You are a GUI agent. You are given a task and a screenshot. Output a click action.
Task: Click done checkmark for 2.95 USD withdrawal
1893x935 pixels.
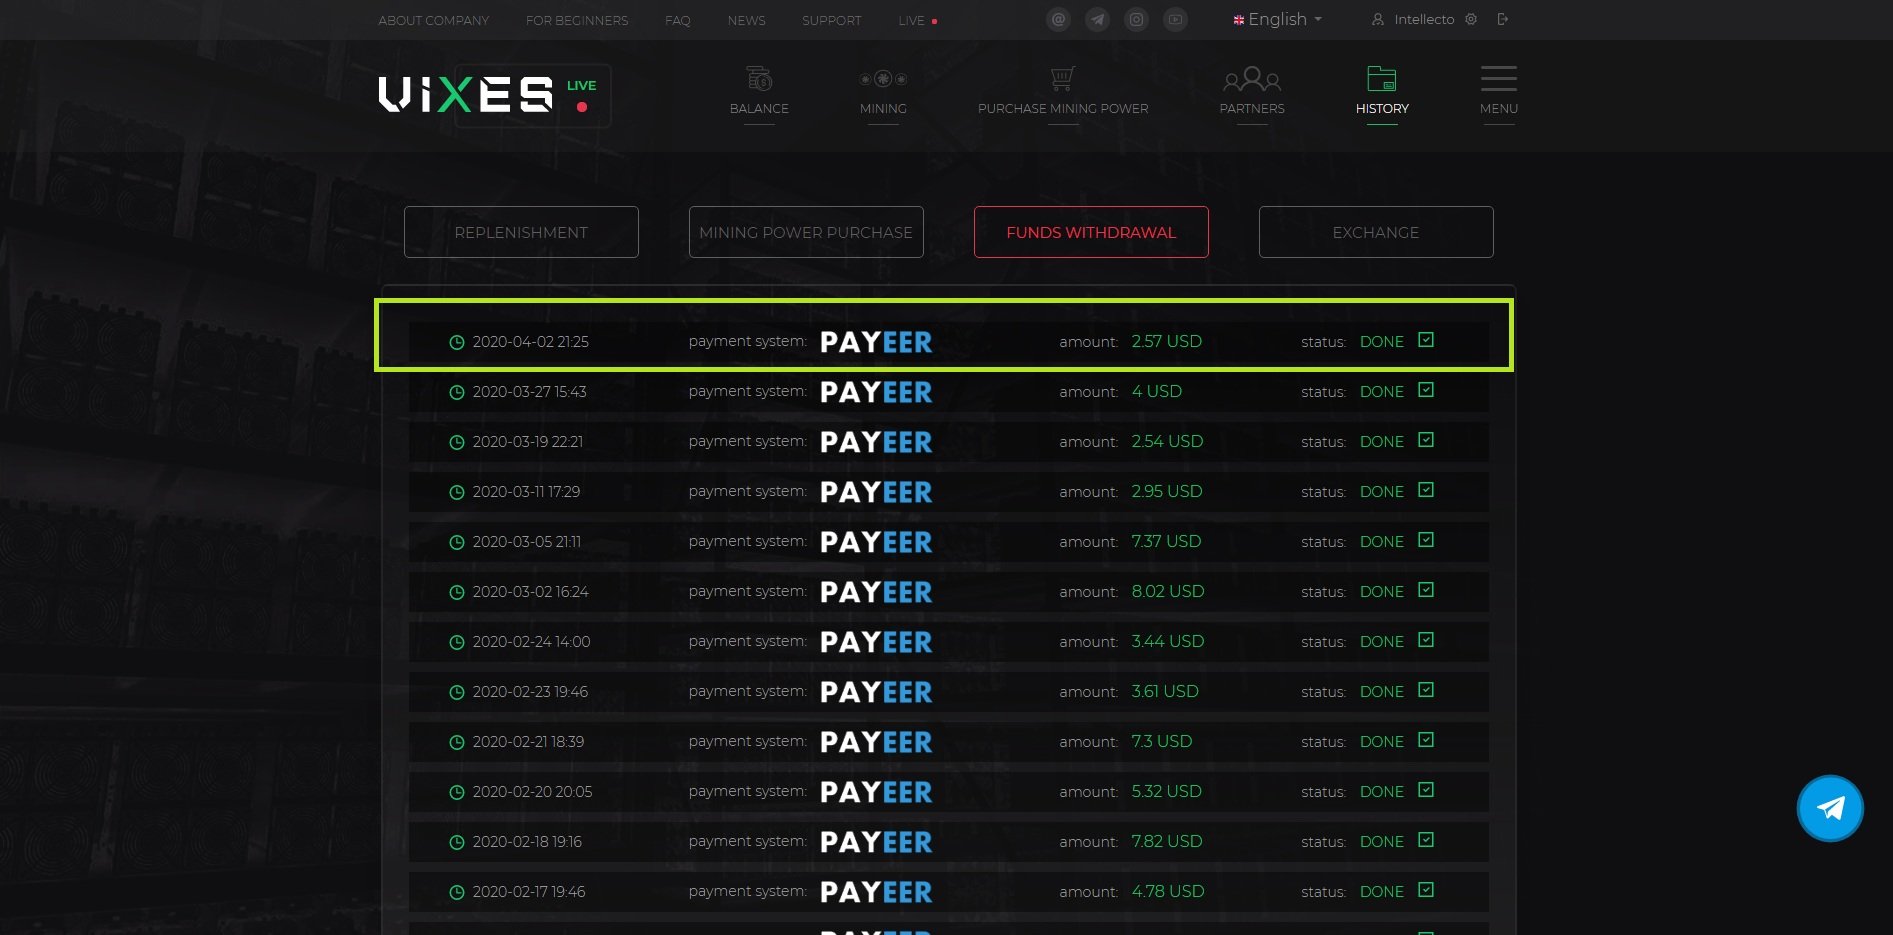(1426, 490)
